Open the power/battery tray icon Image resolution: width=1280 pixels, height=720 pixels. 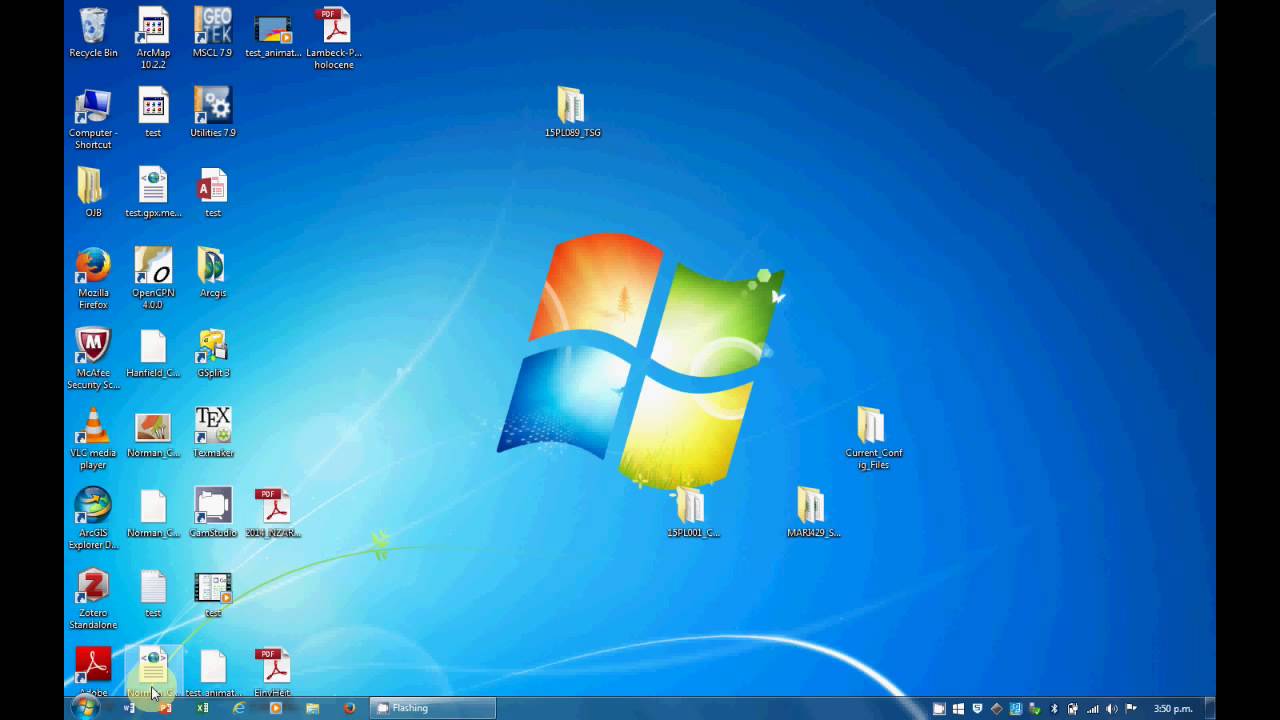tap(1072, 709)
